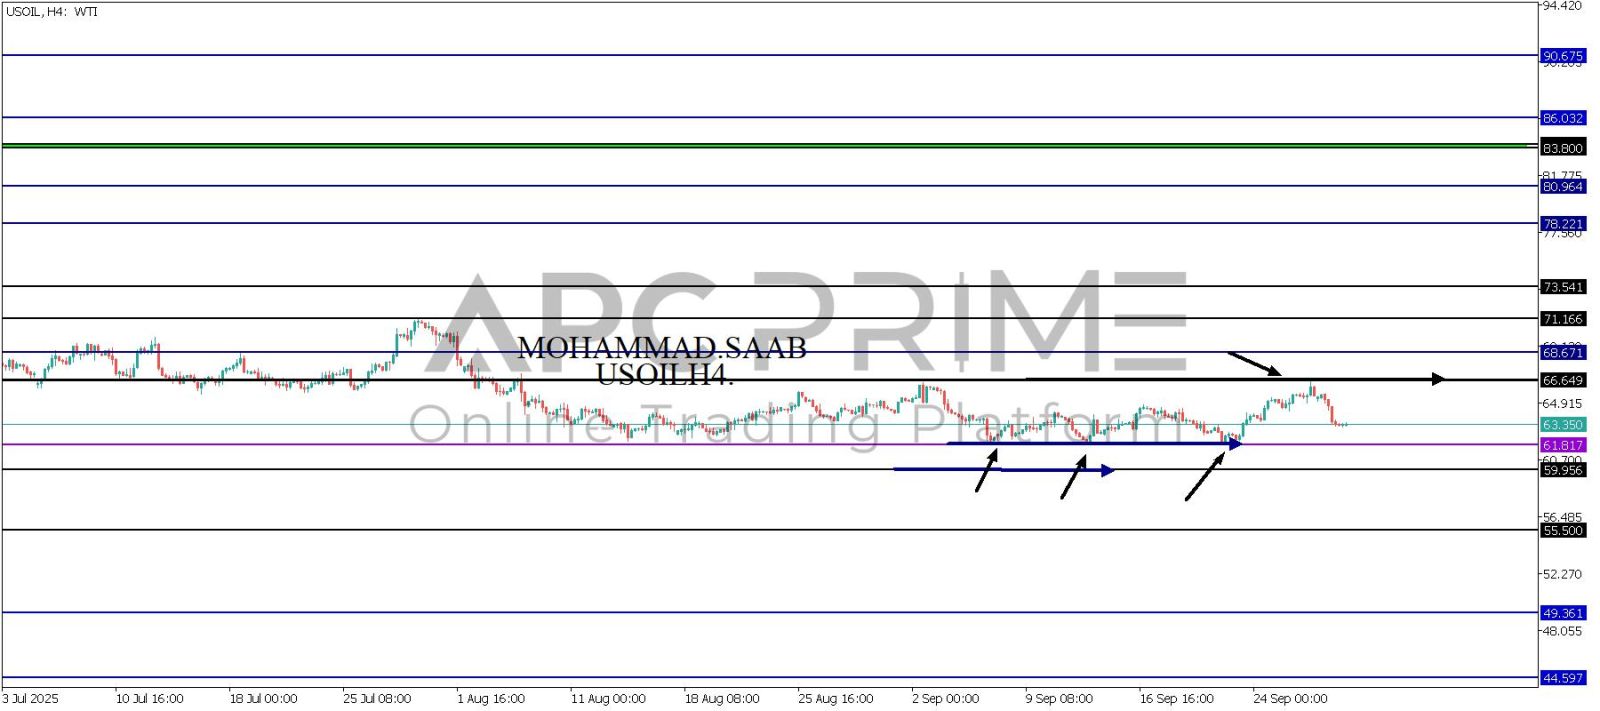
Task: Select the 86.032 horizontal line price tag
Action: coord(1562,118)
